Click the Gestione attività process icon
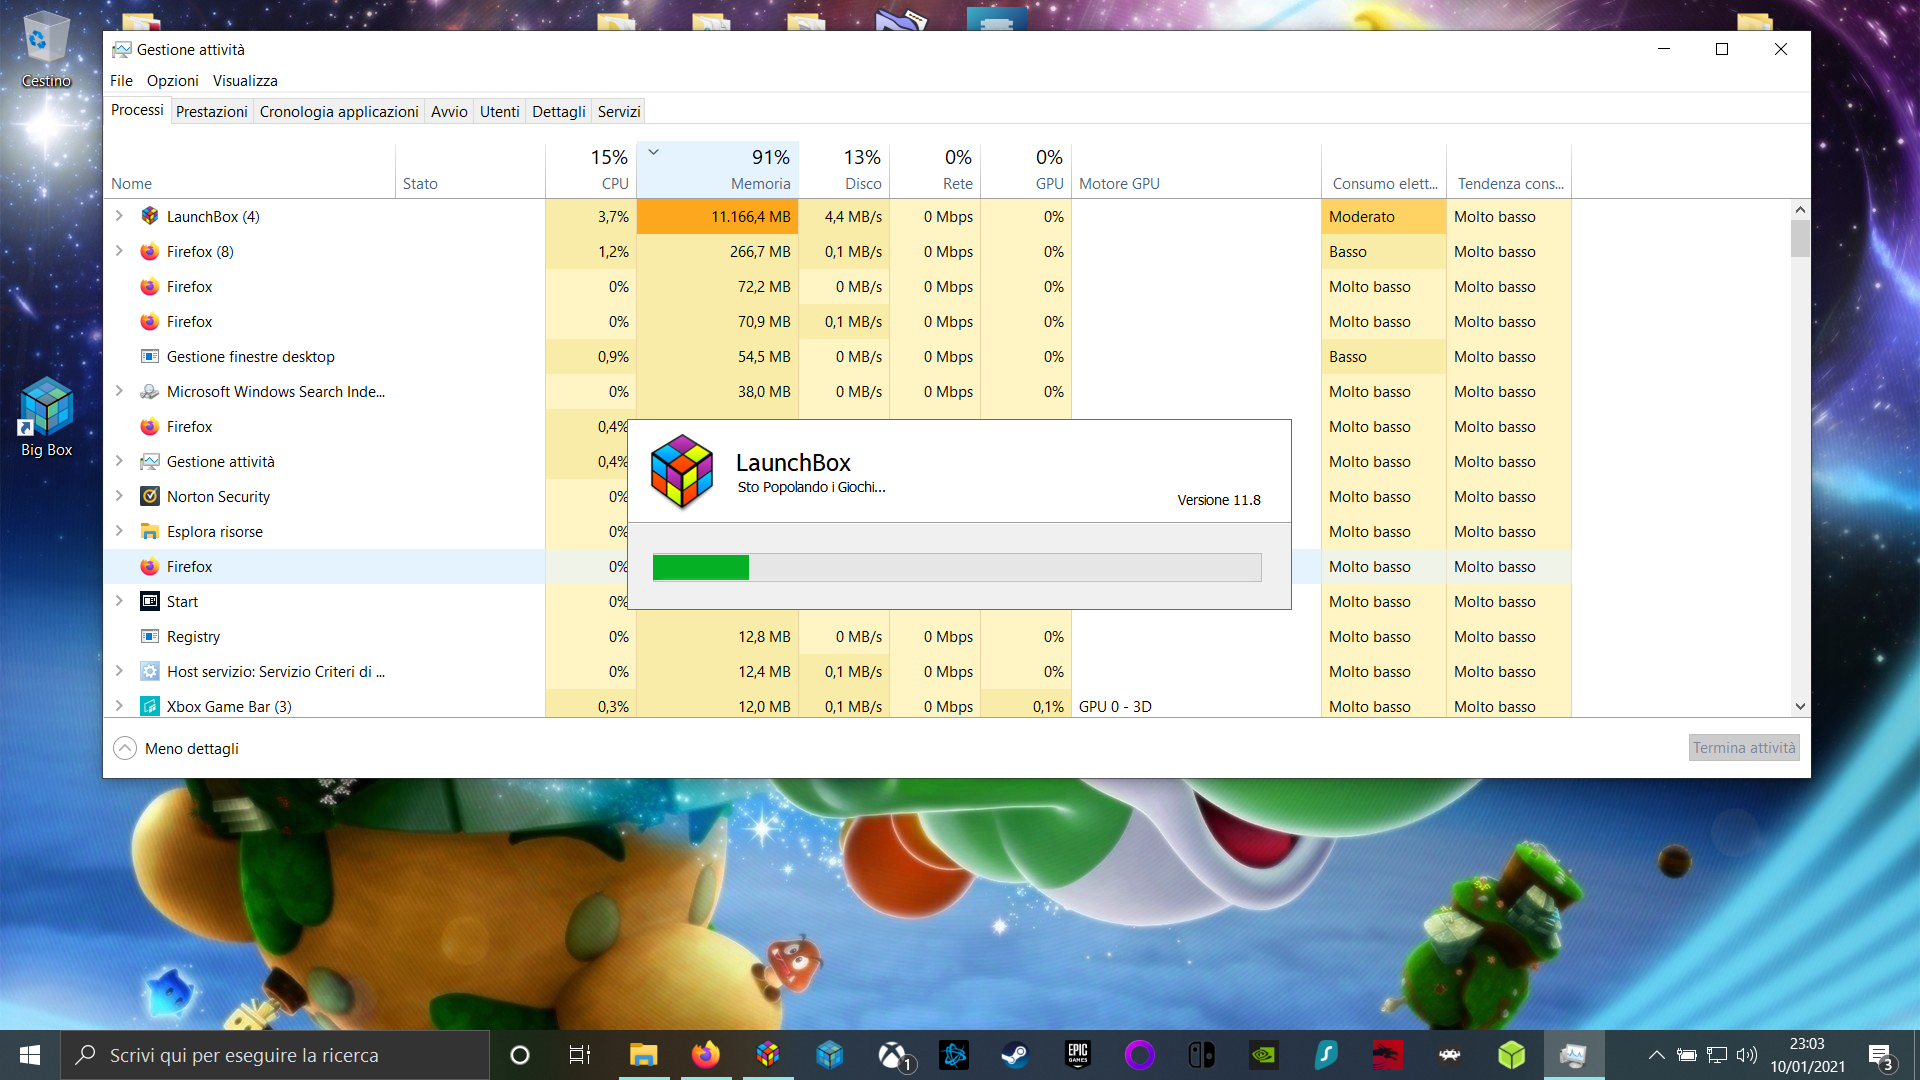Image resolution: width=1920 pixels, height=1080 pixels. tap(150, 461)
